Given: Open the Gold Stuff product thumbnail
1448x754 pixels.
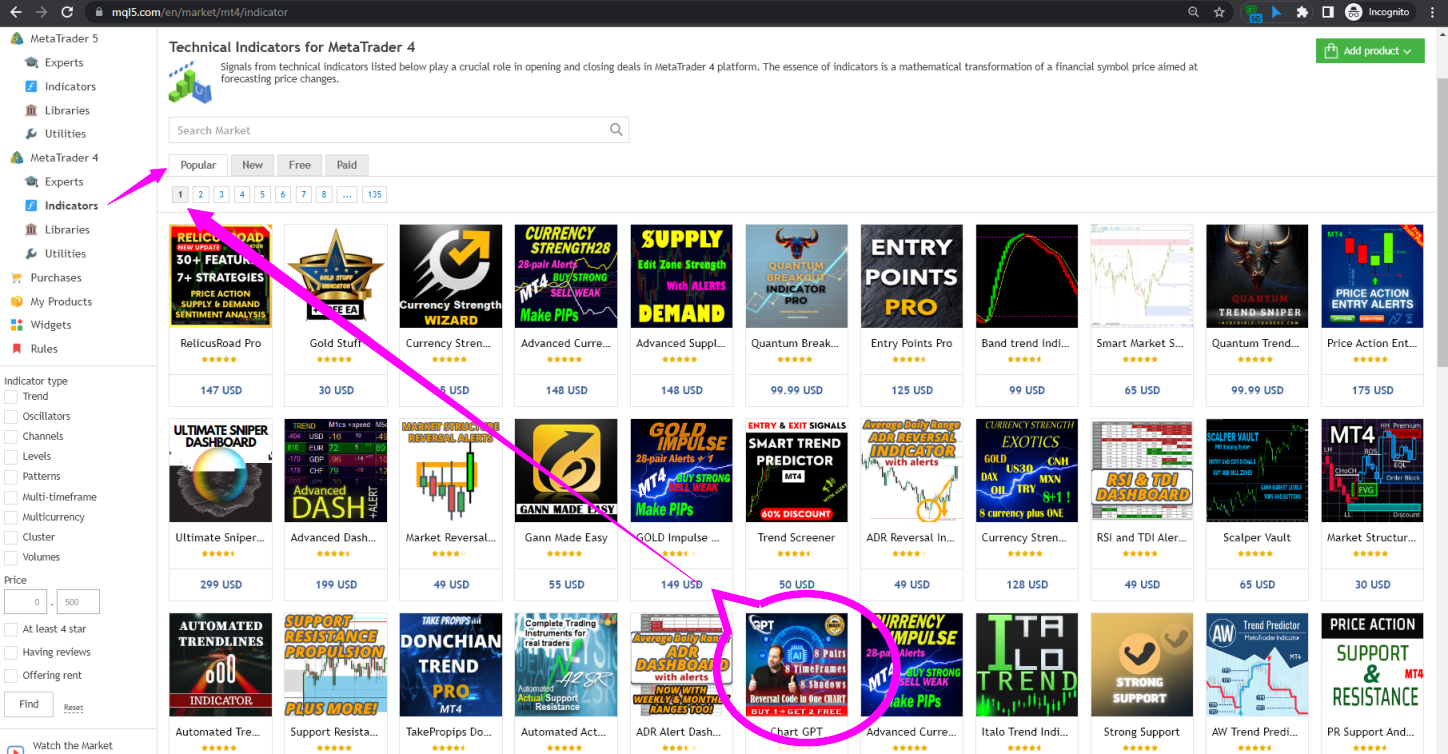Looking at the screenshot, I should click(336, 276).
